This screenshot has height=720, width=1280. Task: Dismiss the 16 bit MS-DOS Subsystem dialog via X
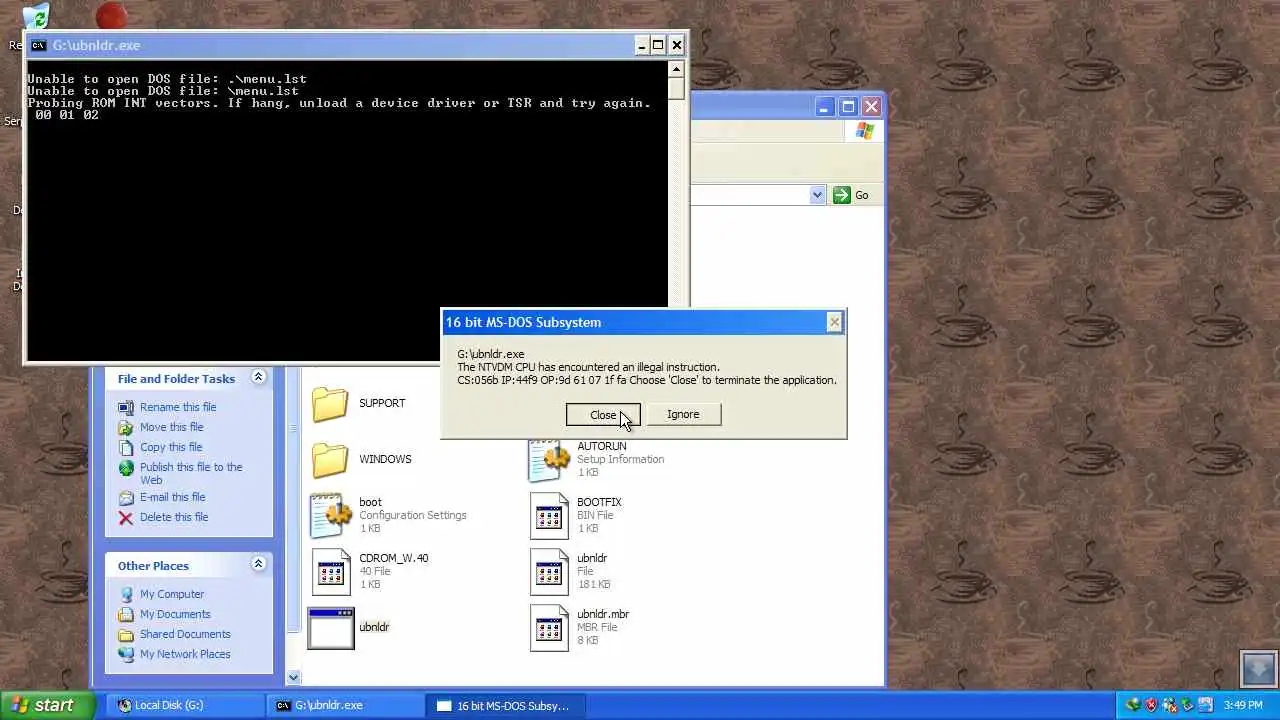834,322
